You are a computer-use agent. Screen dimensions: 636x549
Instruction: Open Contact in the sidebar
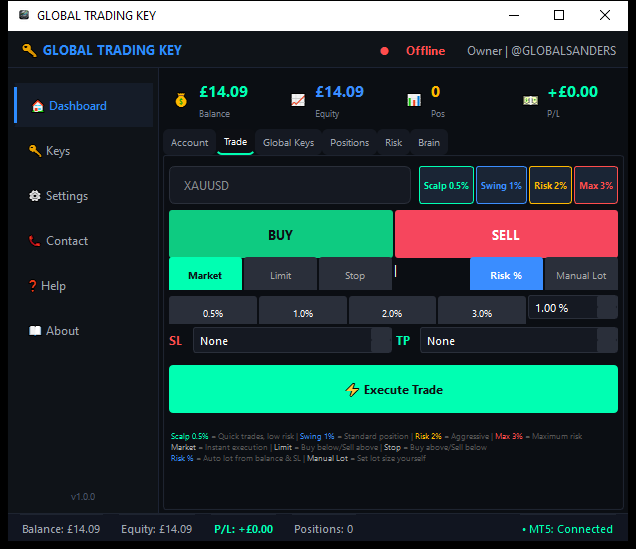(84, 241)
